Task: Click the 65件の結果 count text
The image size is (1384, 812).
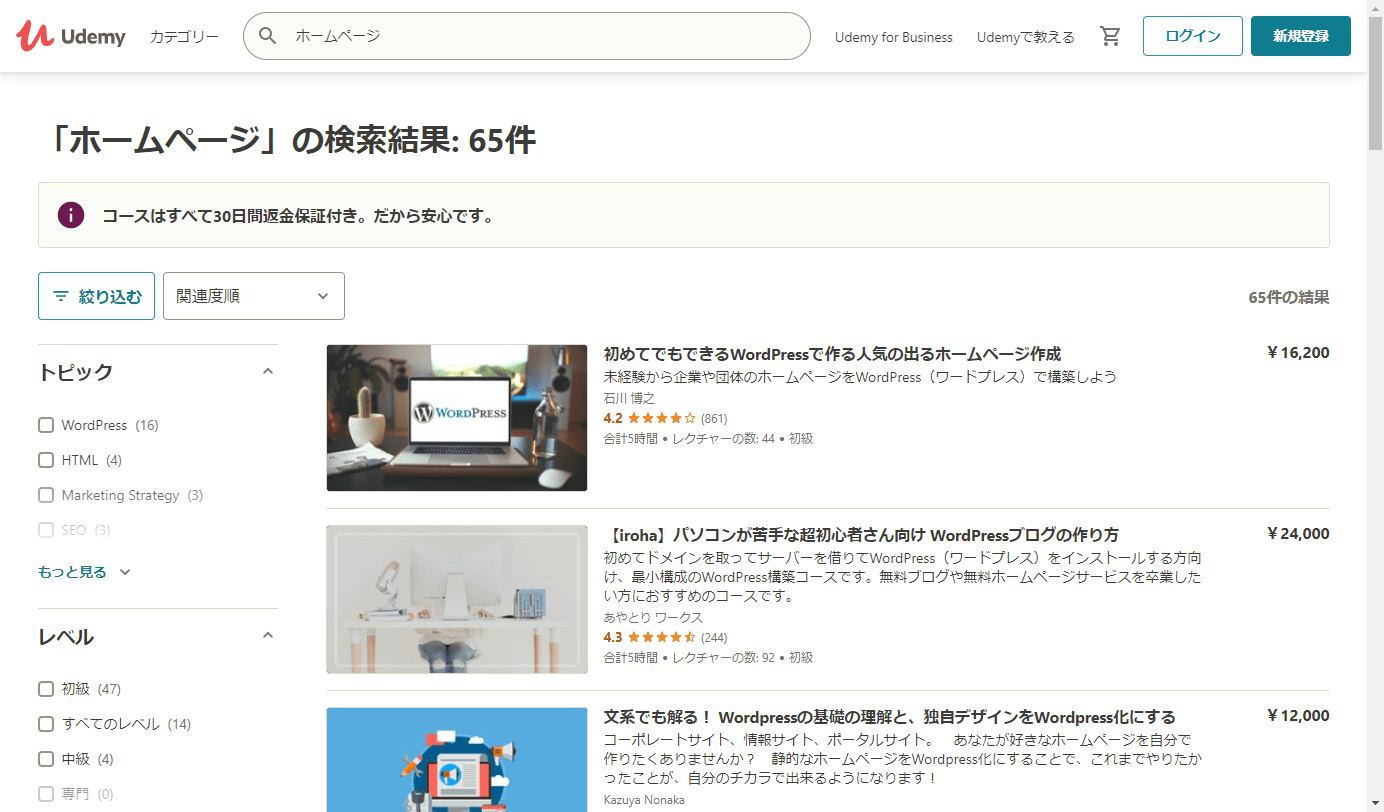Action: tap(1289, 297)
